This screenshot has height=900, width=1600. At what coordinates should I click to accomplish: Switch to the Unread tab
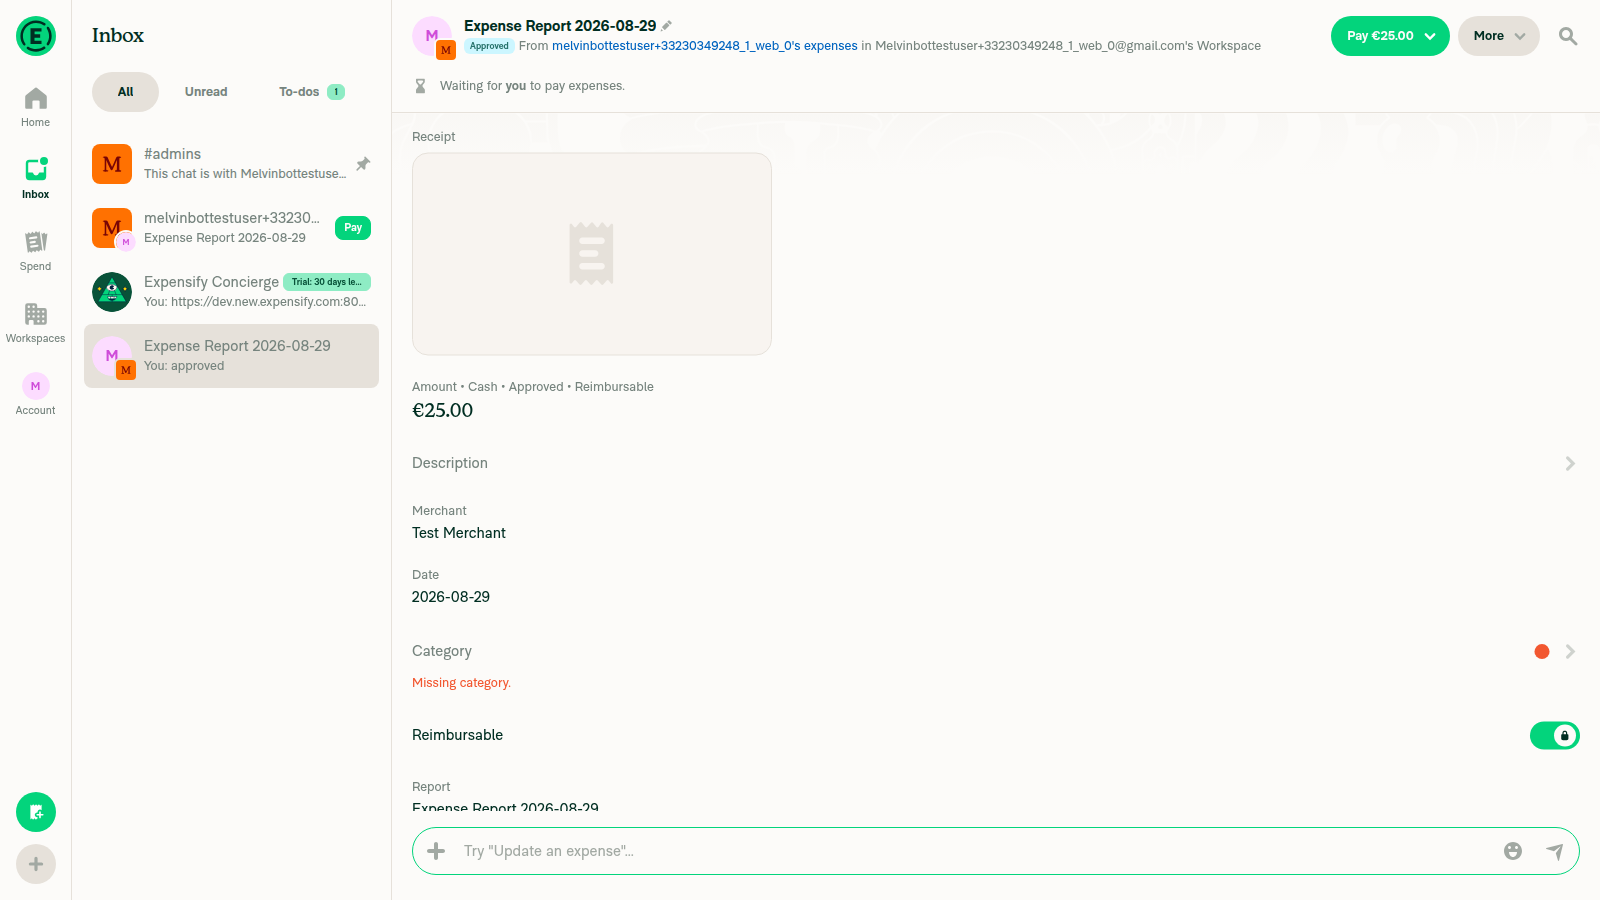coord(206,92)
